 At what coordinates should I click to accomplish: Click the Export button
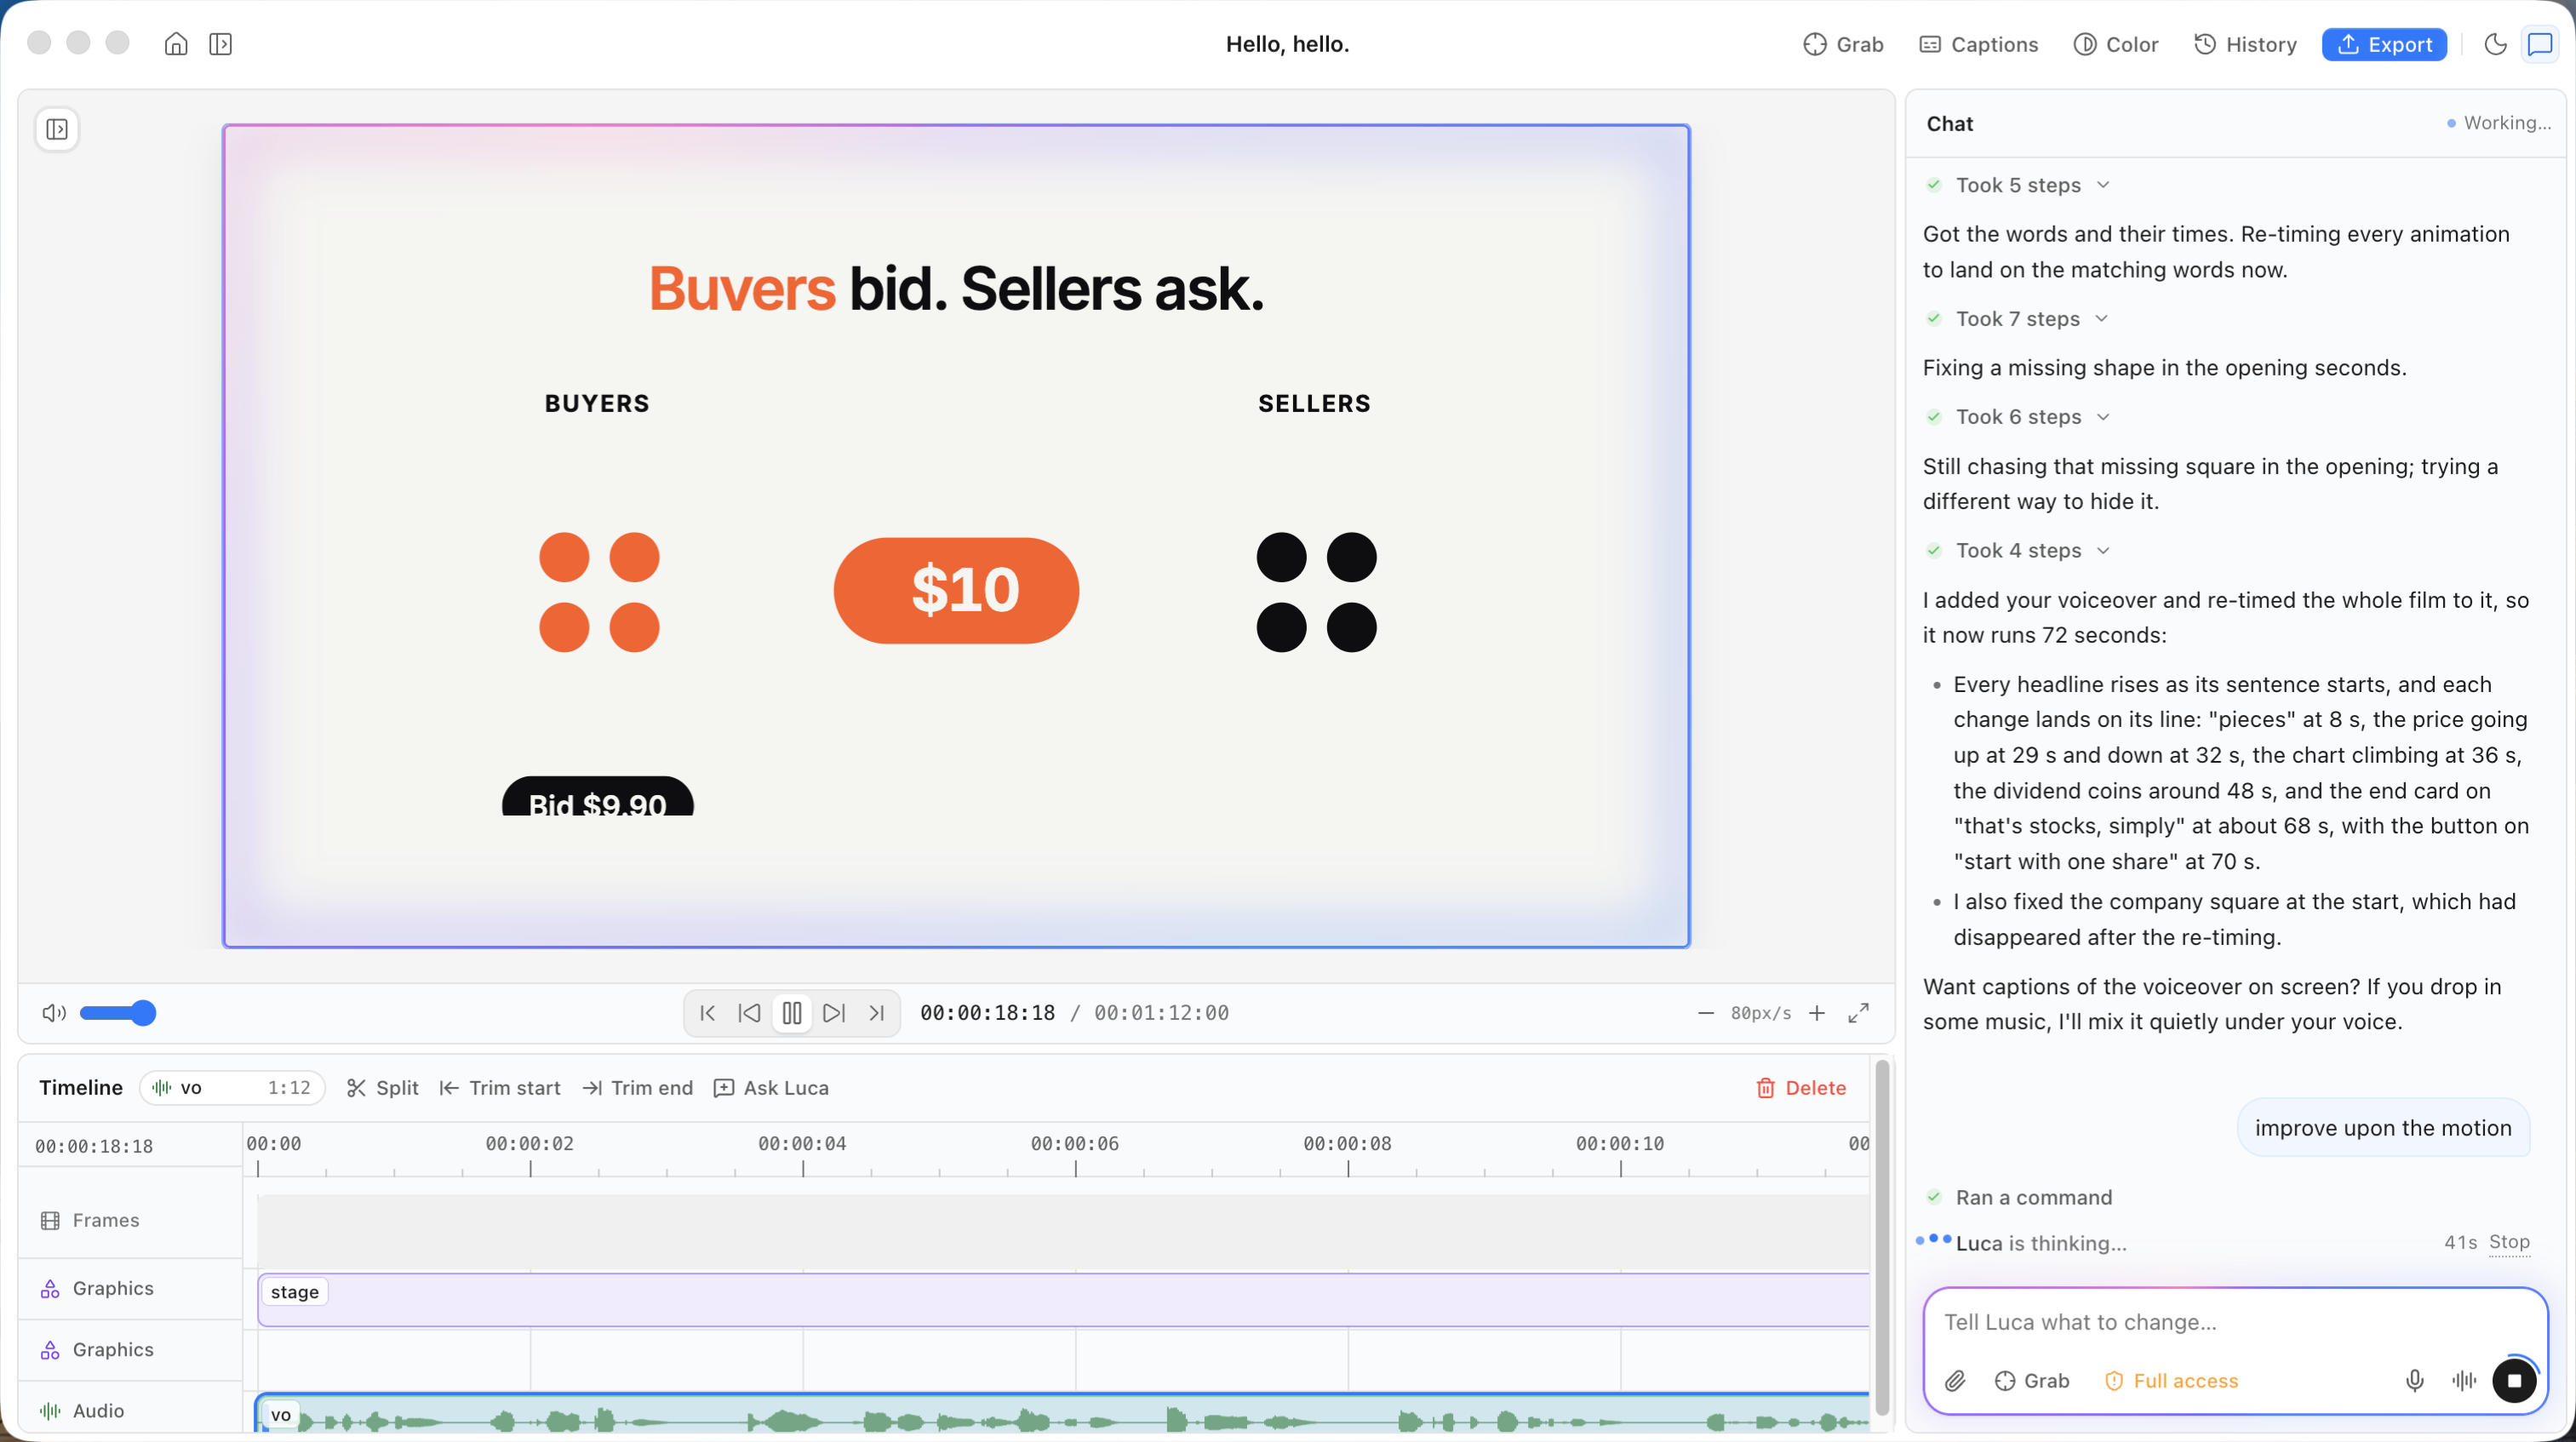[x=2384, y=44]
